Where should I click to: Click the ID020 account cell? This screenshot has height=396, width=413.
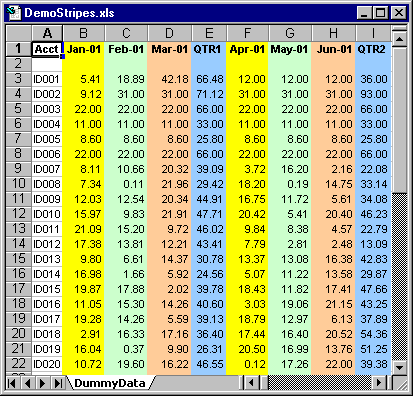(x=47, y=364)
